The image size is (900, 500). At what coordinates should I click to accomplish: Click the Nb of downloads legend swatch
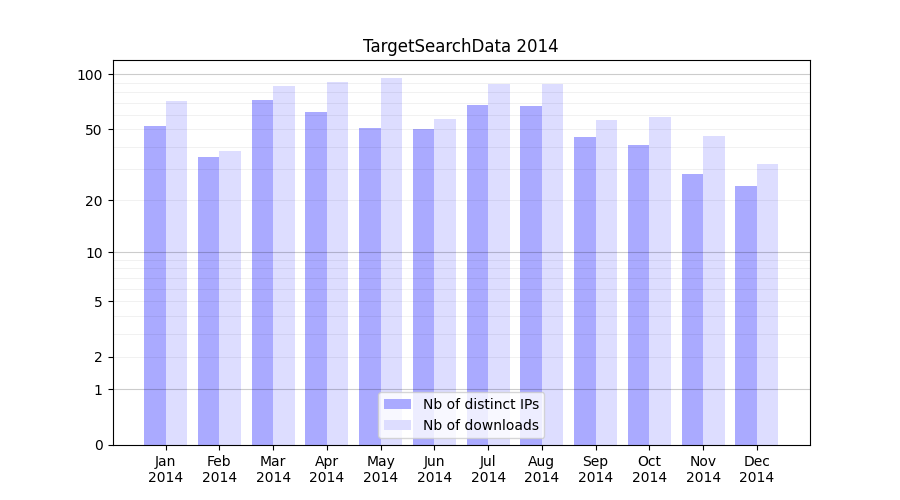pos(397,425)
